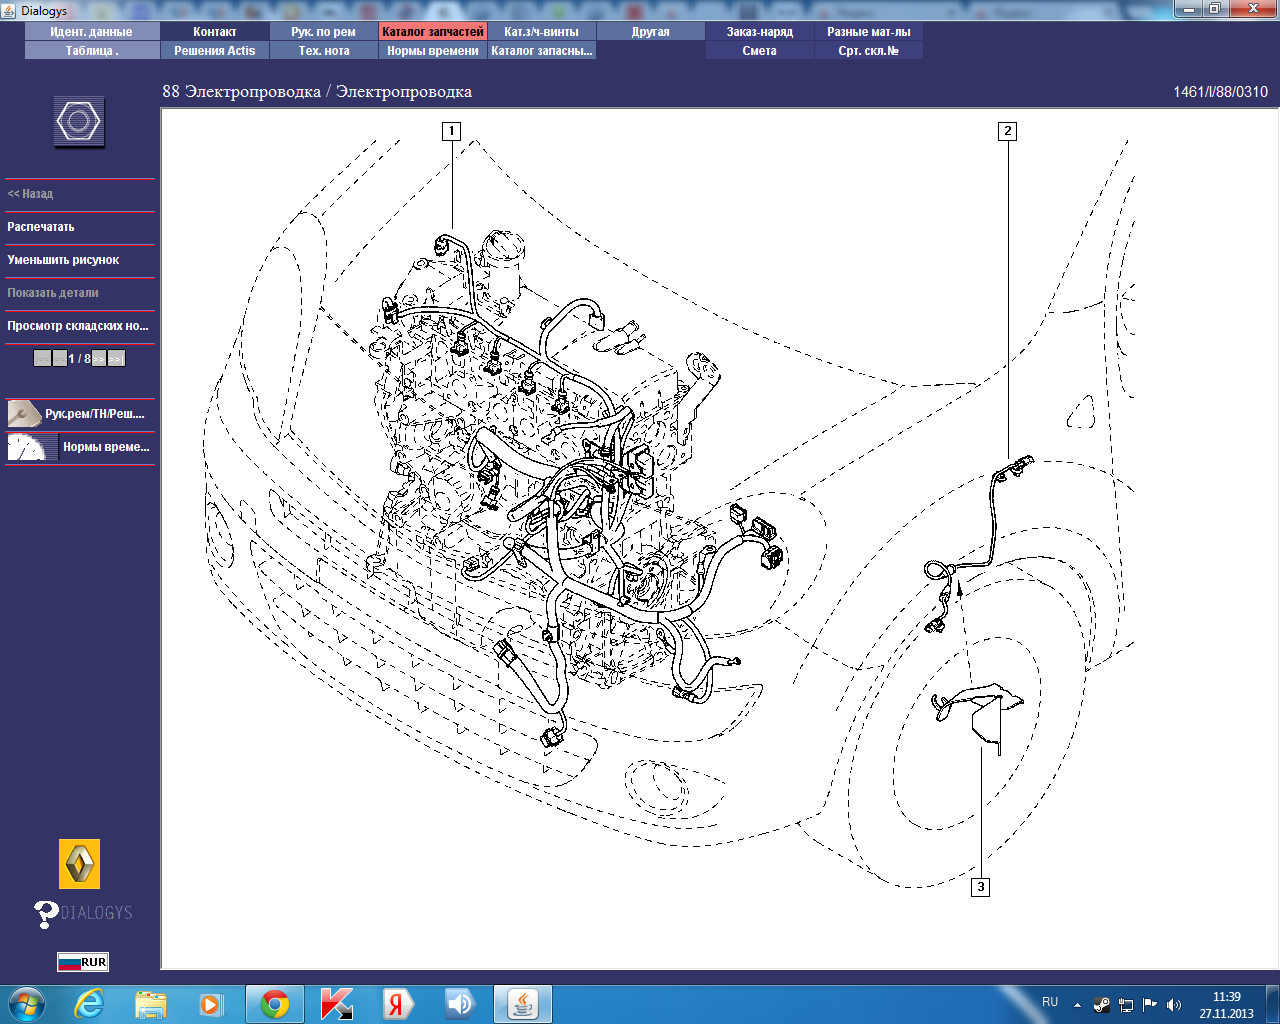The image size is (1280, 1024).
Task: Switch to Google Chrome in taskbar
Action: (x=275, y=1004)
